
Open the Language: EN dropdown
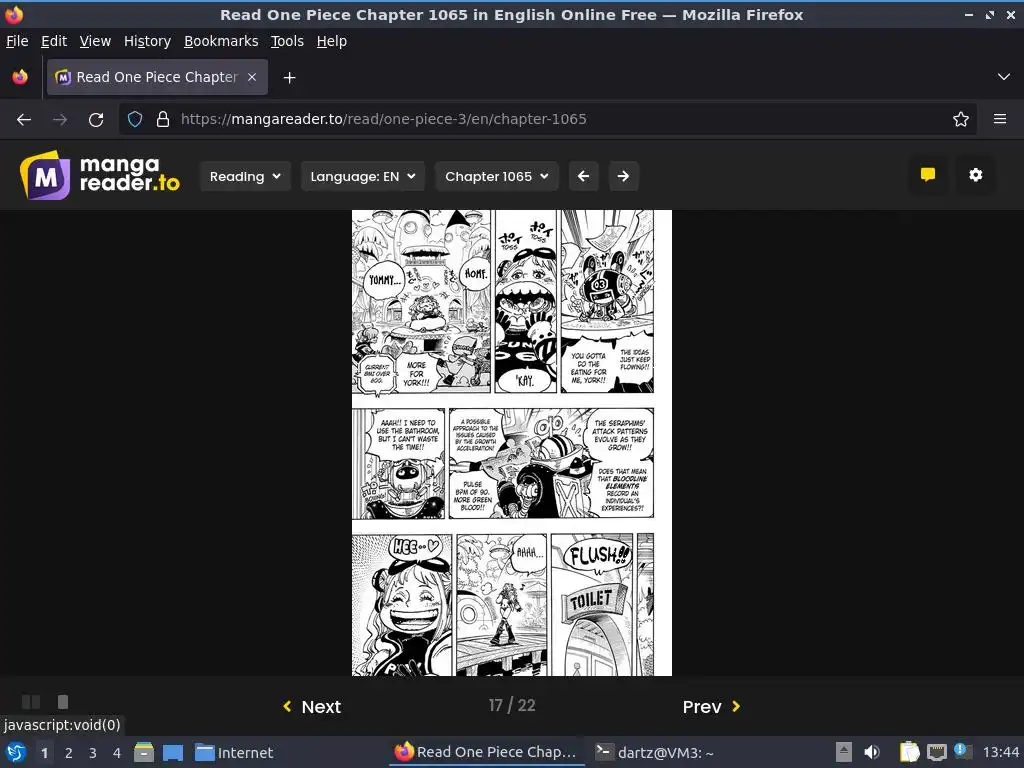(362, 176)
